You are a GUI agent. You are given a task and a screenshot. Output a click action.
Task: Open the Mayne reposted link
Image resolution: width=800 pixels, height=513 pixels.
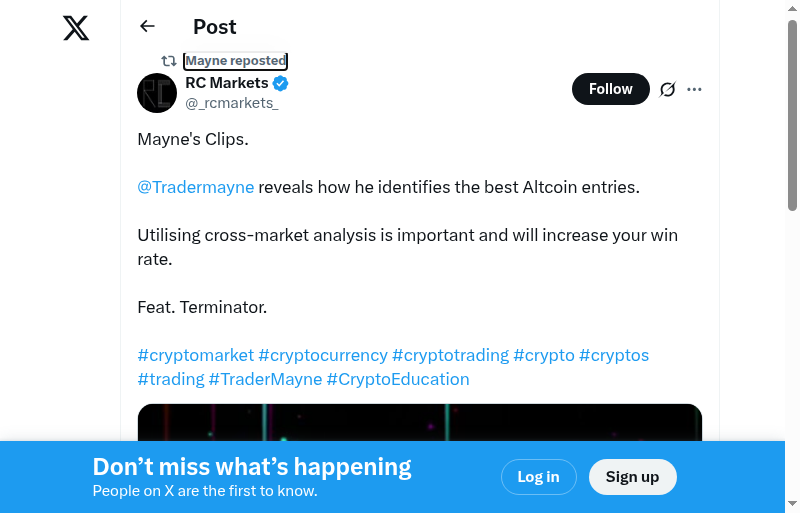tap(236, 61)
